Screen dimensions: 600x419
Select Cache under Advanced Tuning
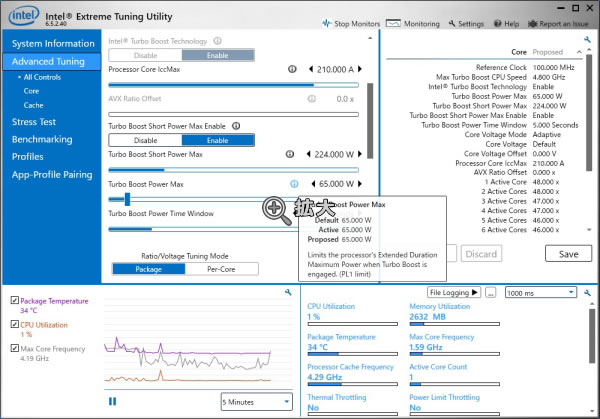coord(33,105)
